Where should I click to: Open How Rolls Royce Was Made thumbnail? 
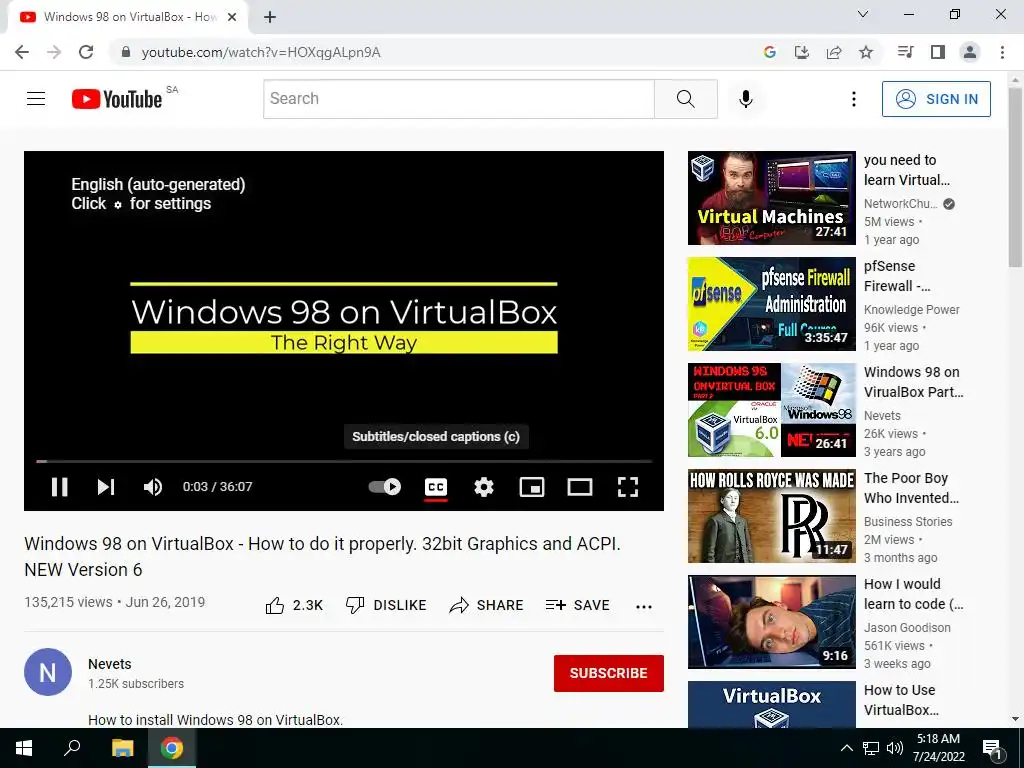771,516
